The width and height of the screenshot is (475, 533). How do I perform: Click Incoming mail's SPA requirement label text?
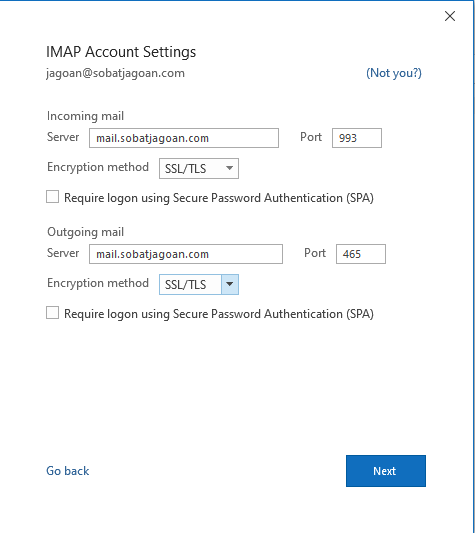[x=219, y=198]
